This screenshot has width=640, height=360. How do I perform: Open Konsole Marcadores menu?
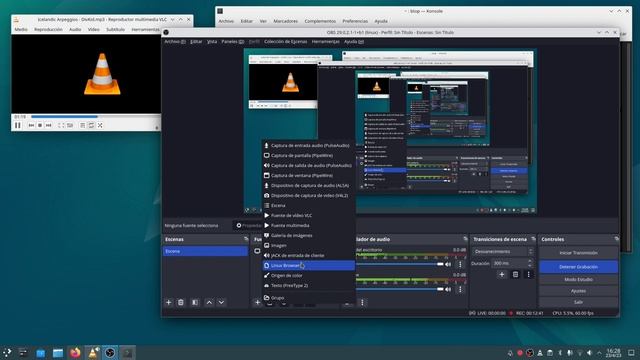click(x=285, y=21)
